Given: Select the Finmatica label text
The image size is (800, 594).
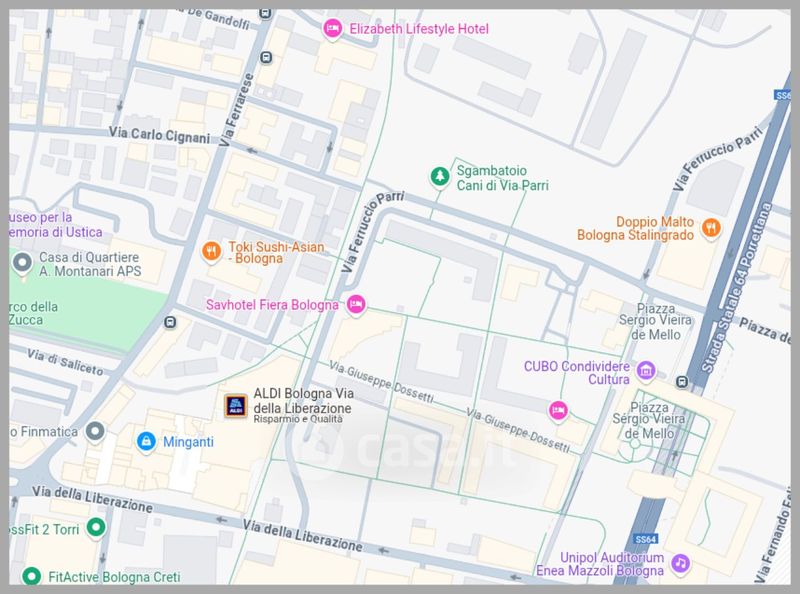Looking at the screenshot, I should (x=44, y=432).
